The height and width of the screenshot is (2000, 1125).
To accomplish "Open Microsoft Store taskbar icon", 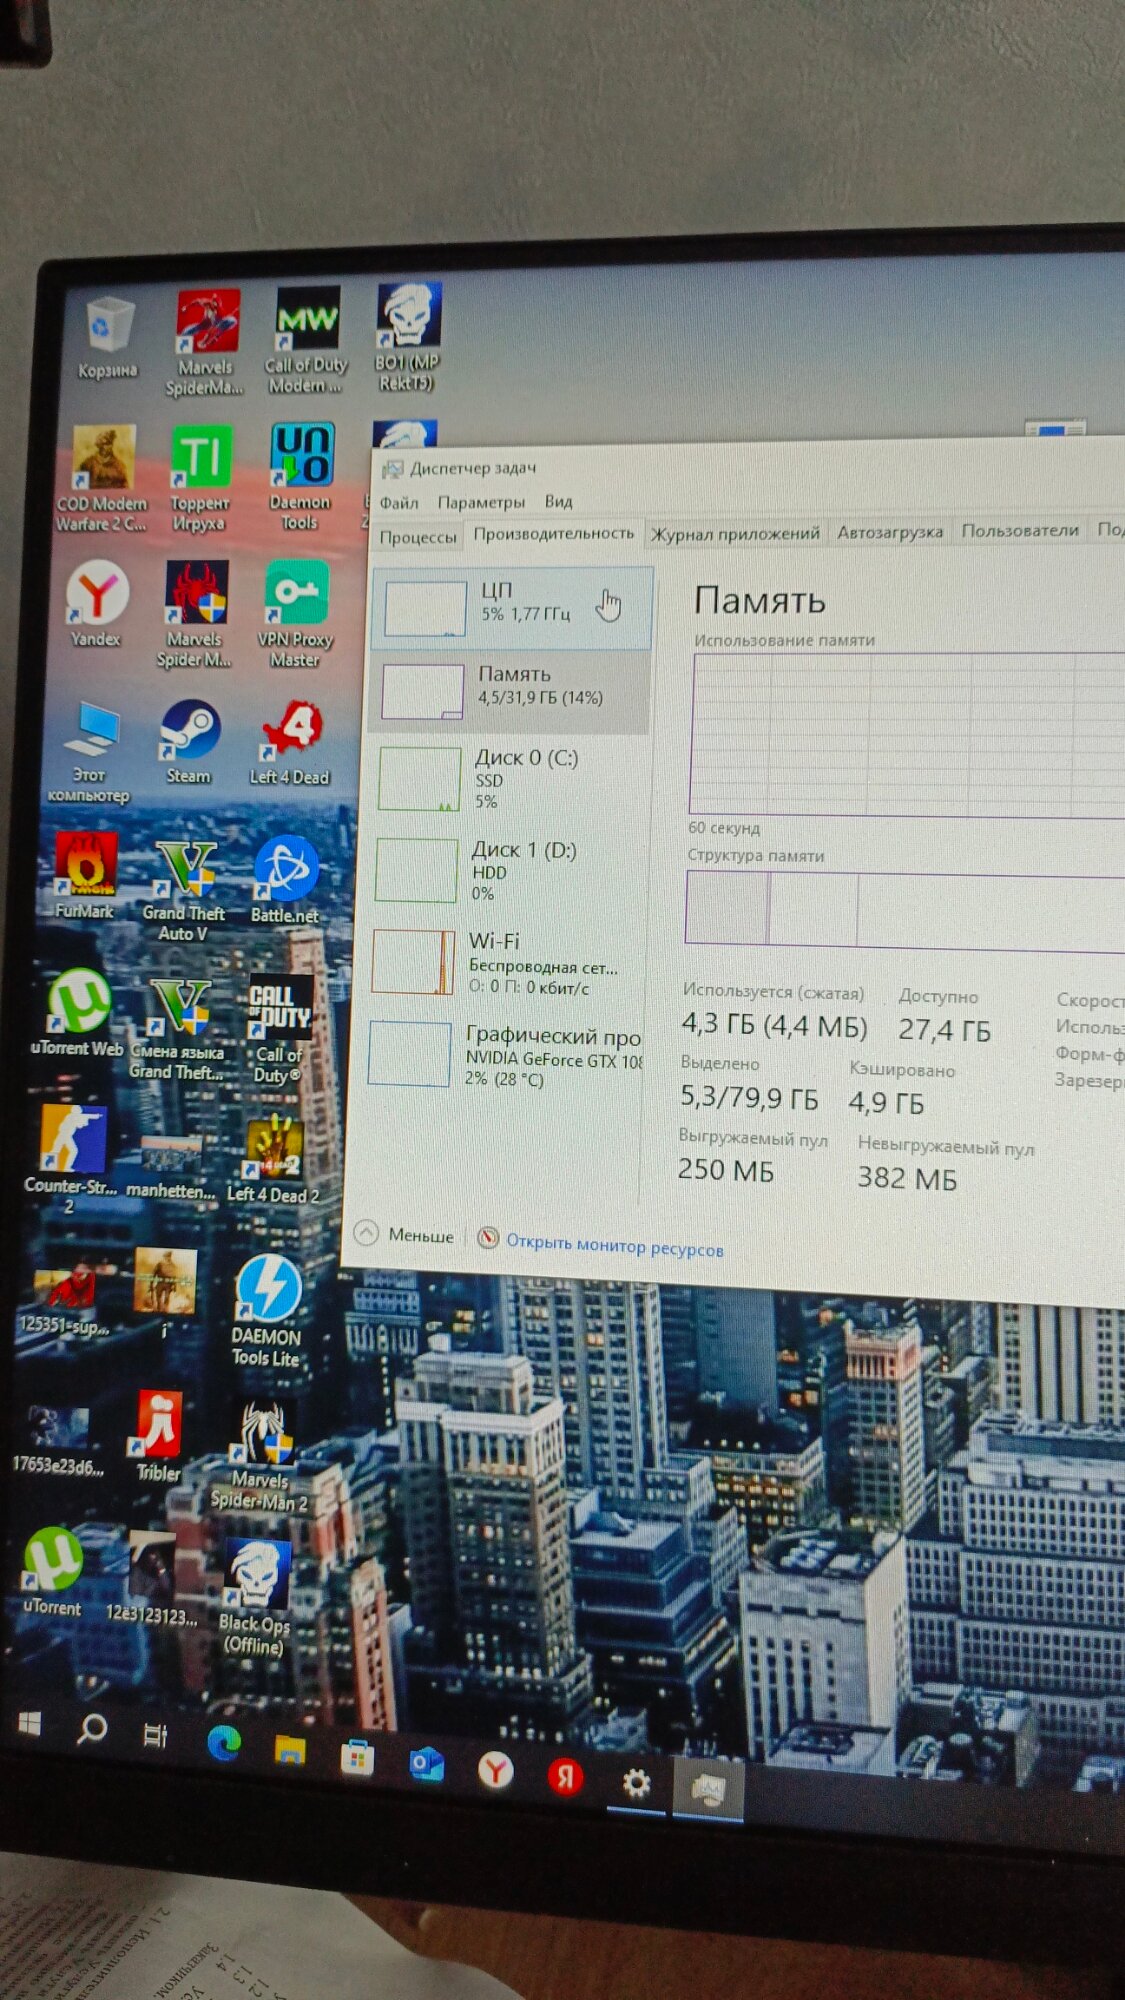I will click(357, 1757).
